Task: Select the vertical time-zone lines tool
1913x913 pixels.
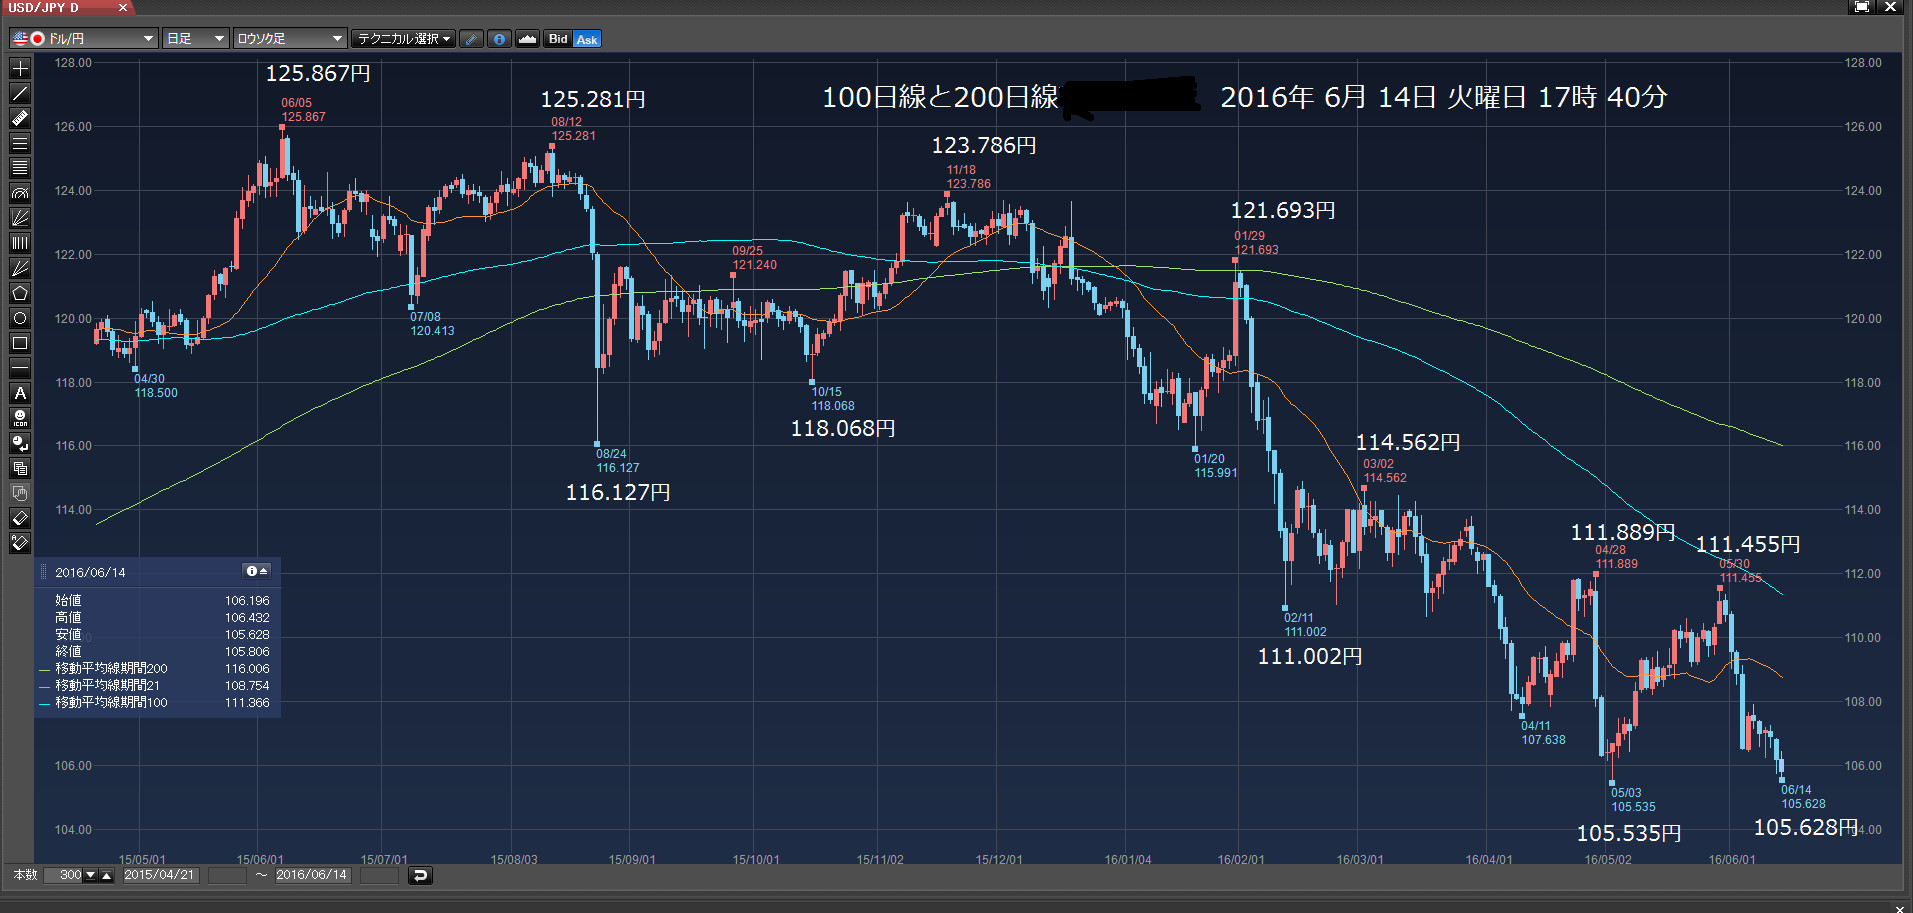Action: 20,243
